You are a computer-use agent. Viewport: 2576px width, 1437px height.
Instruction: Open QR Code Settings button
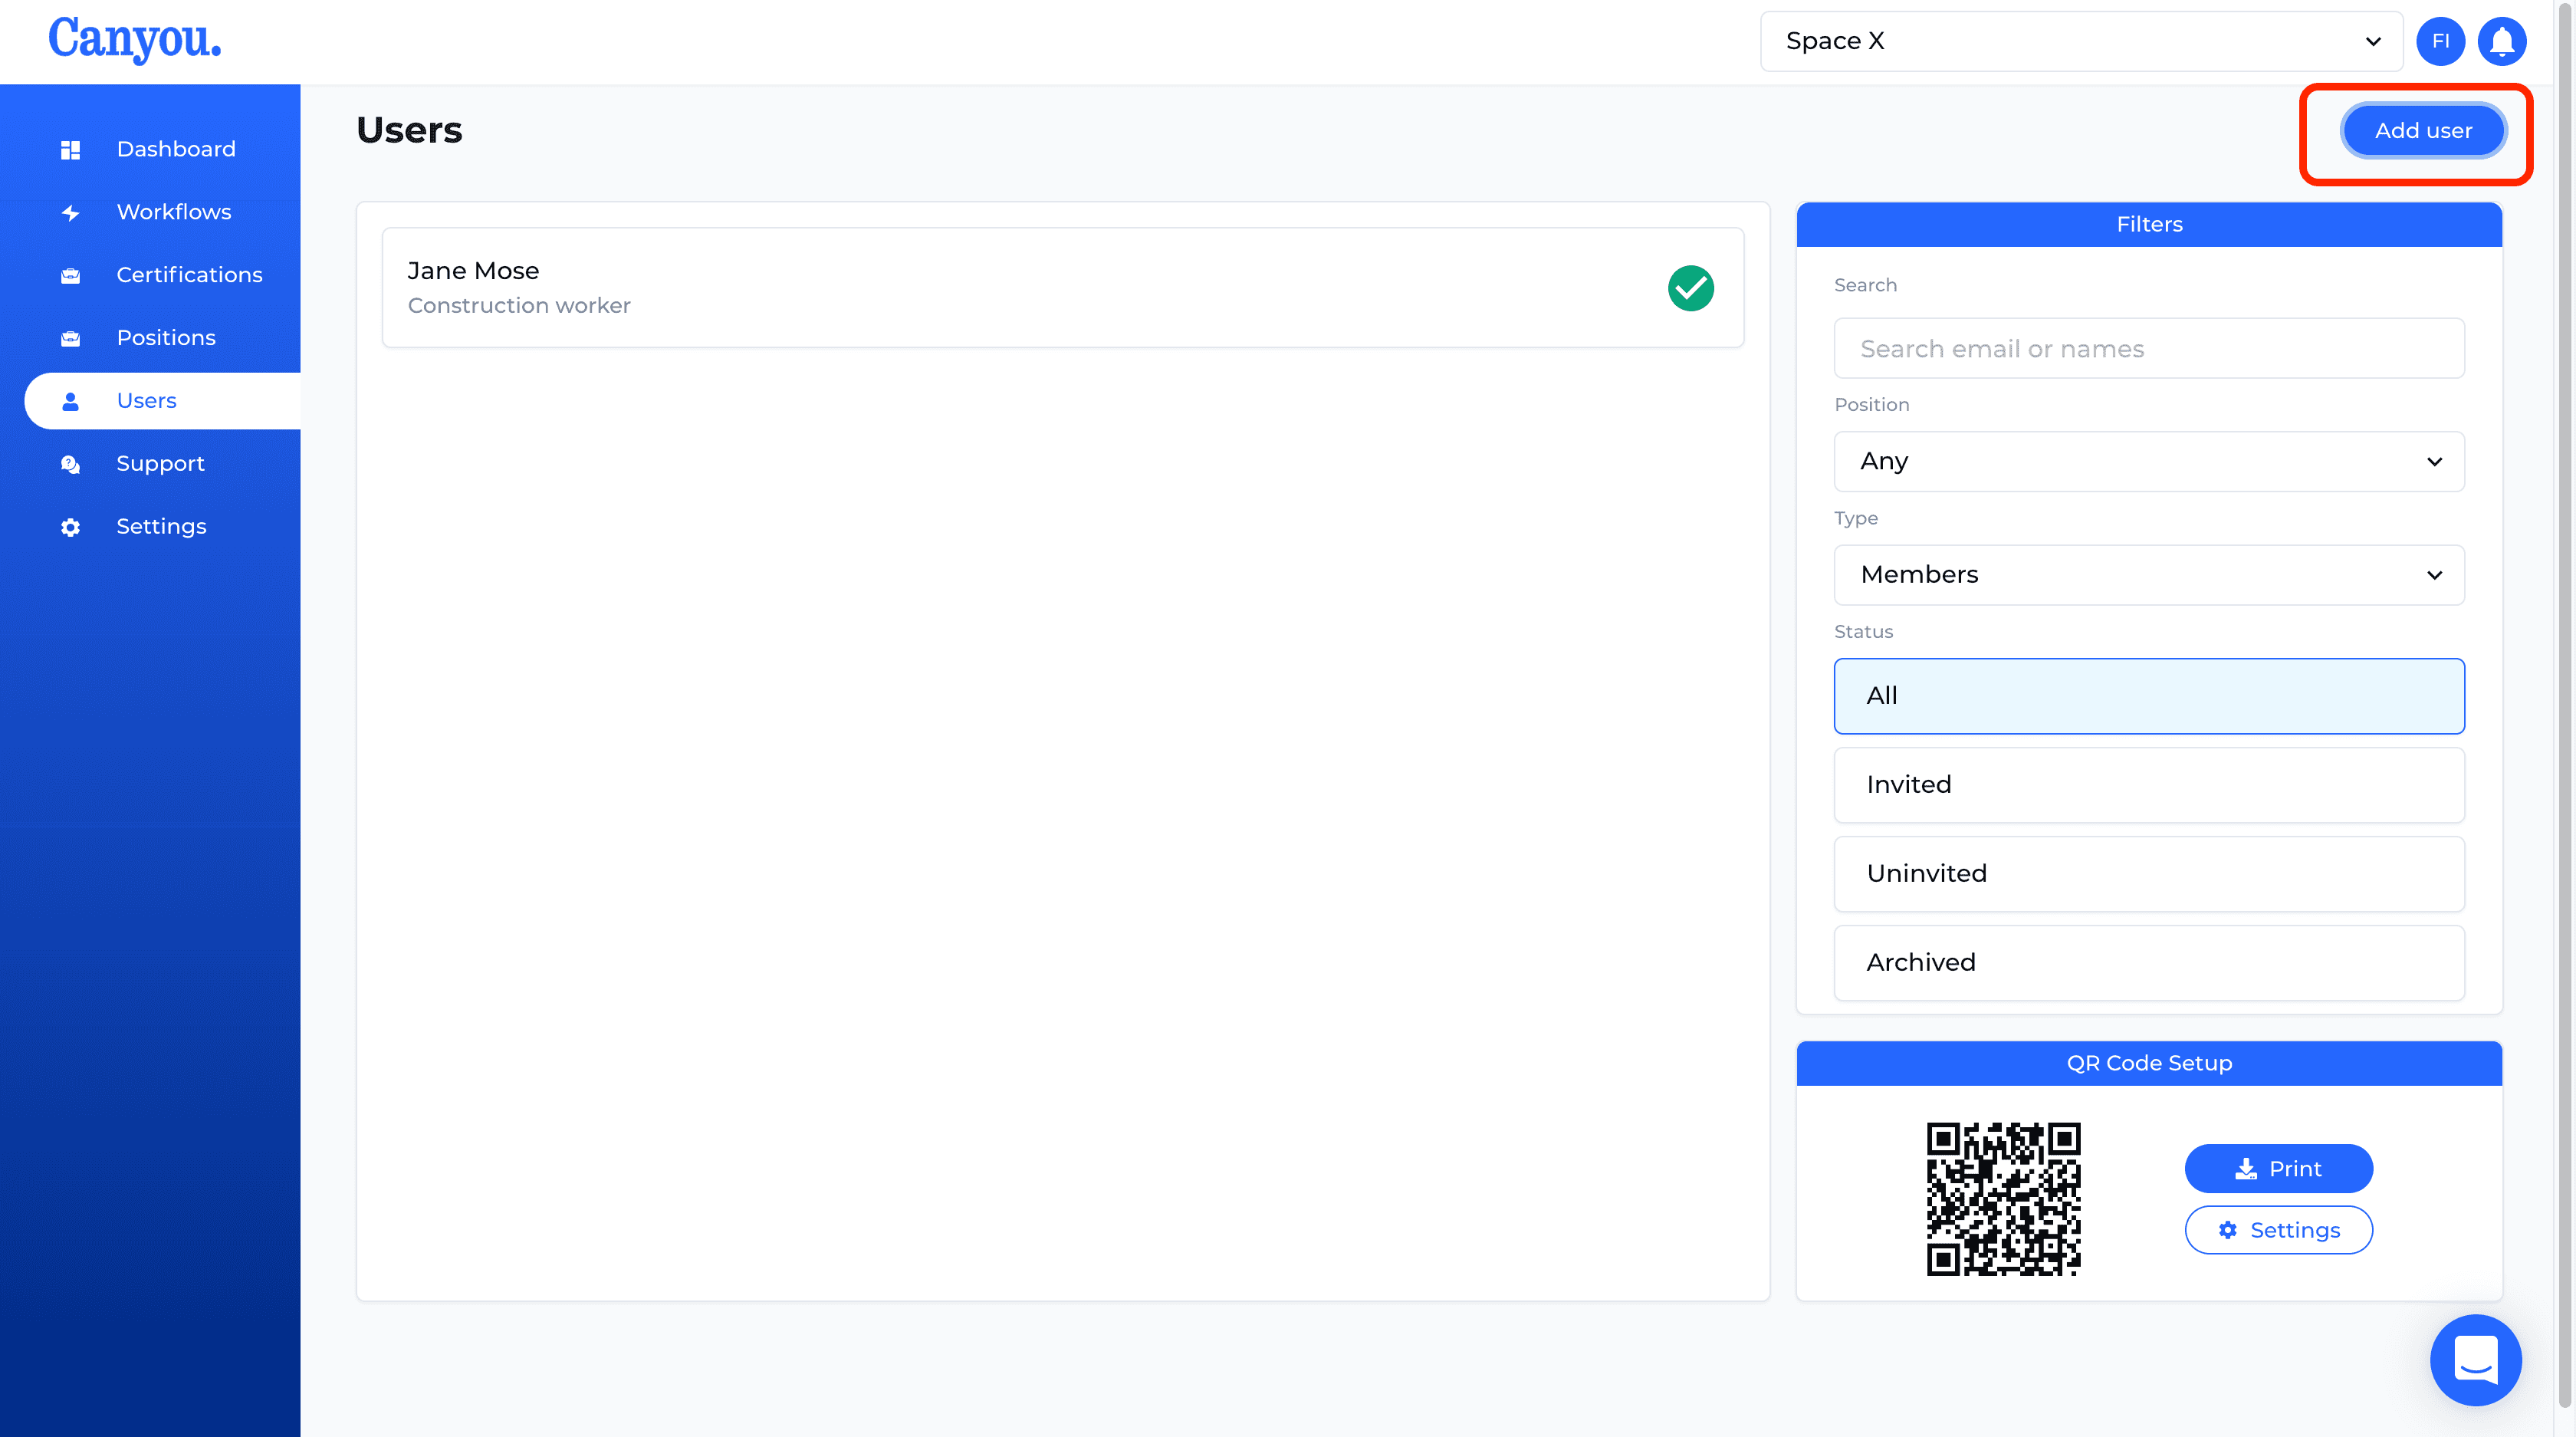[x=2278, y=1230]
